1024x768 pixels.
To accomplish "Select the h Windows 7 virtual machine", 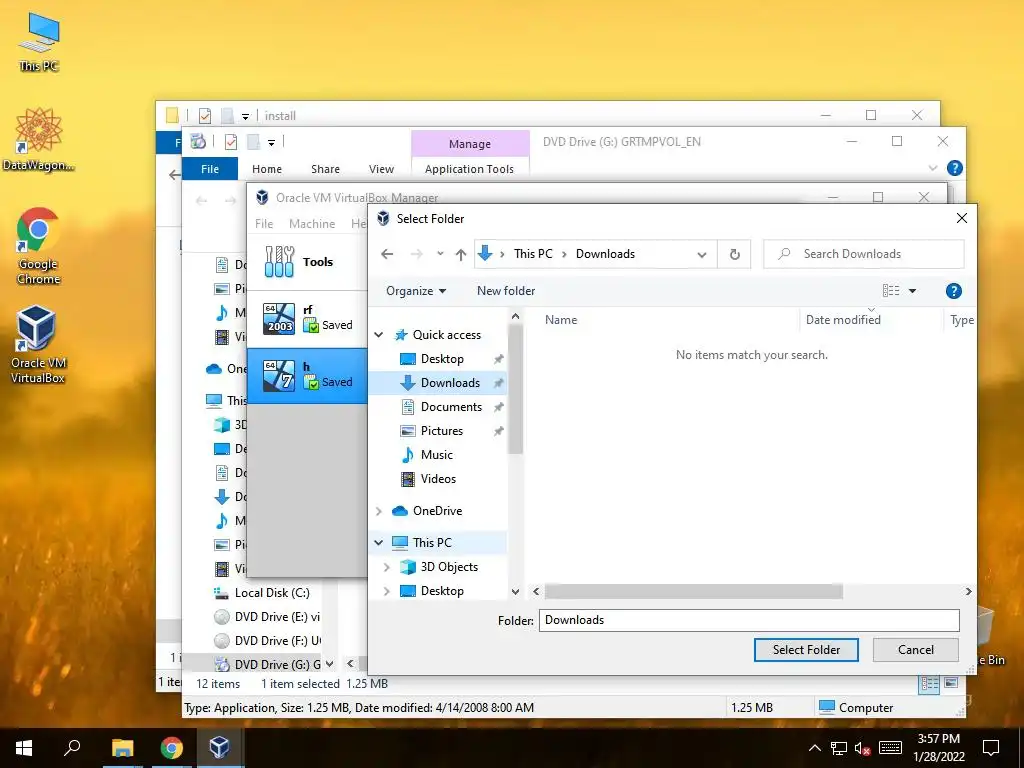I will (307, 376).
